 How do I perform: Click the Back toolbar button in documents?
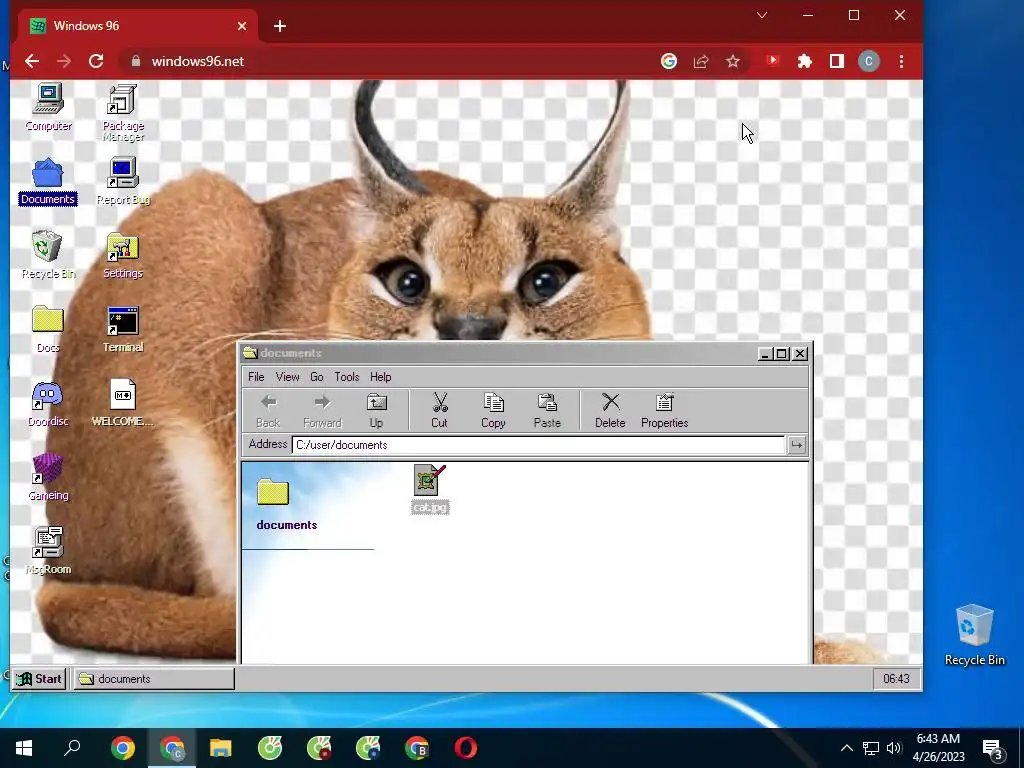pos(268,411)
